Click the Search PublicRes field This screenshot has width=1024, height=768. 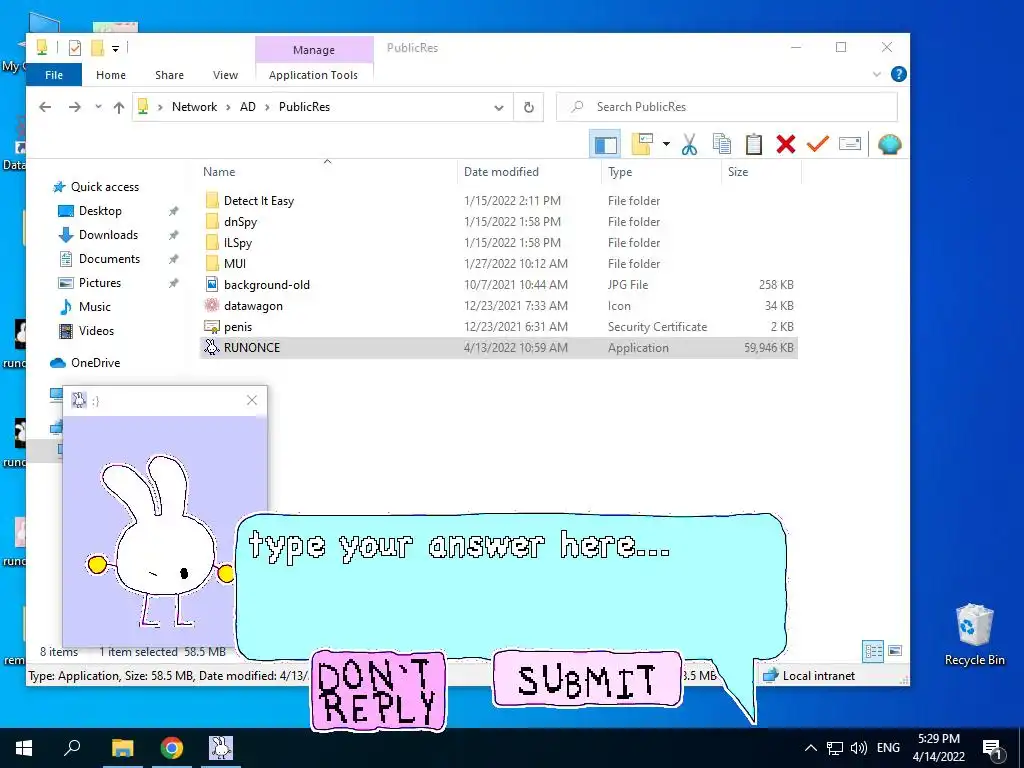click(x=727, y=107)
